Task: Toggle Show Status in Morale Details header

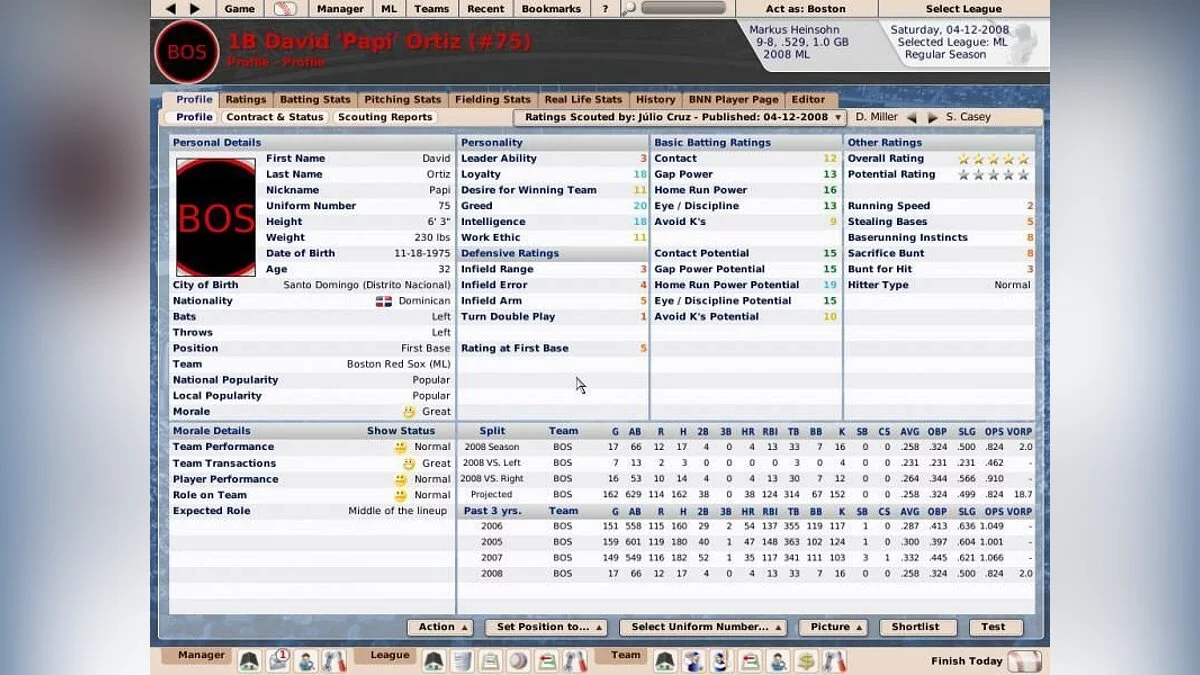Action: [x=400, y=431]
